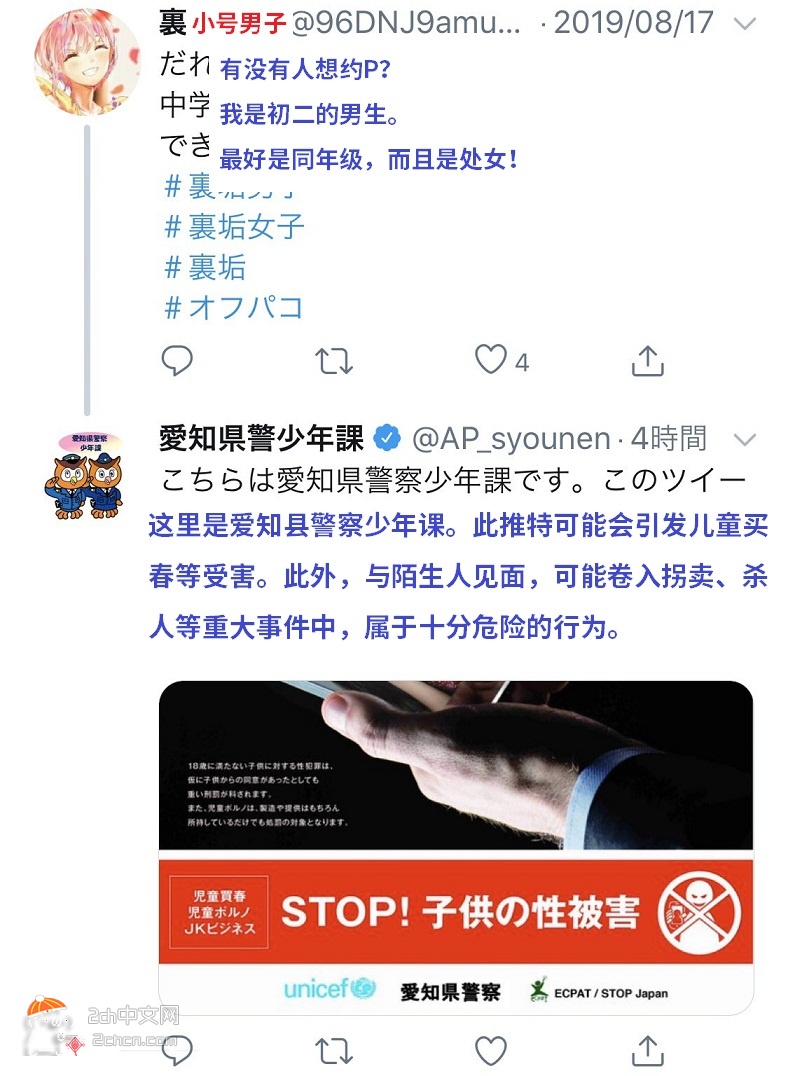Open options chevron on police tweet
Screen dimensions: 788x1076
(x=745, y=439)
